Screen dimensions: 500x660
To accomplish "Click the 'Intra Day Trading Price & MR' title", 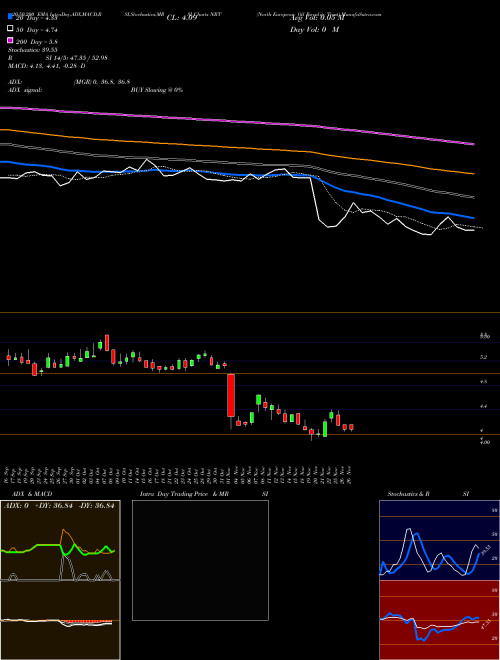I will click(x=184, y=494).
